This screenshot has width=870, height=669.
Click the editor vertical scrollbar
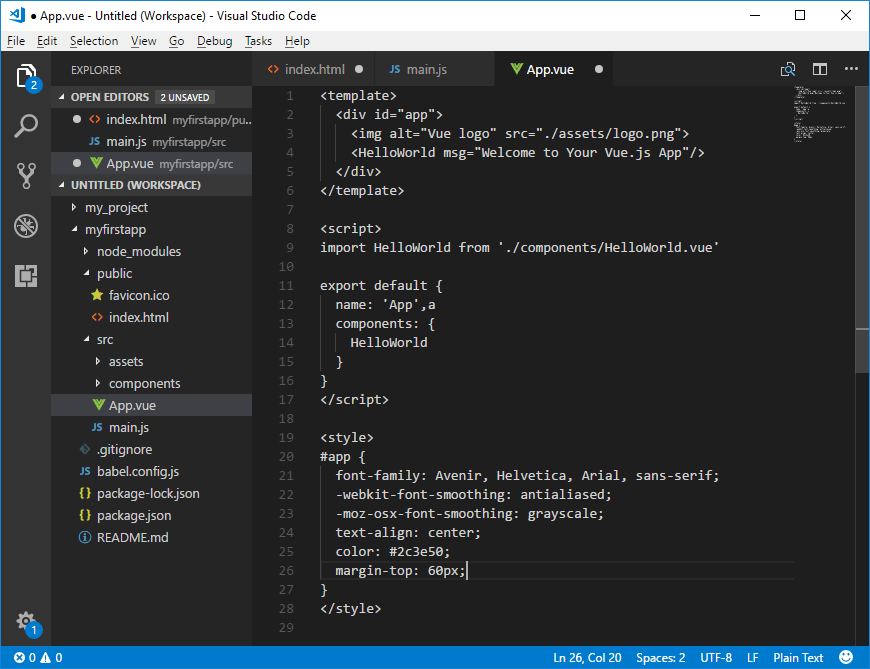[862, 230]
